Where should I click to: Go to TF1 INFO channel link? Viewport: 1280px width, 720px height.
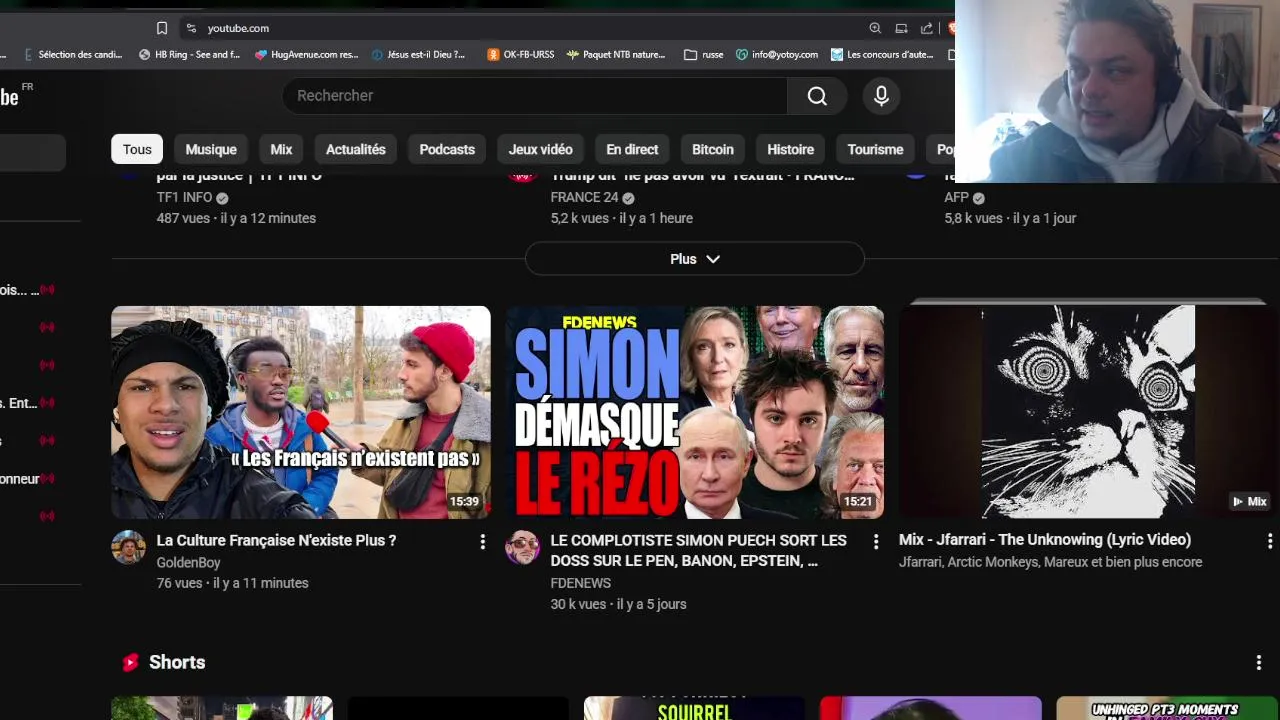point(184,198)
